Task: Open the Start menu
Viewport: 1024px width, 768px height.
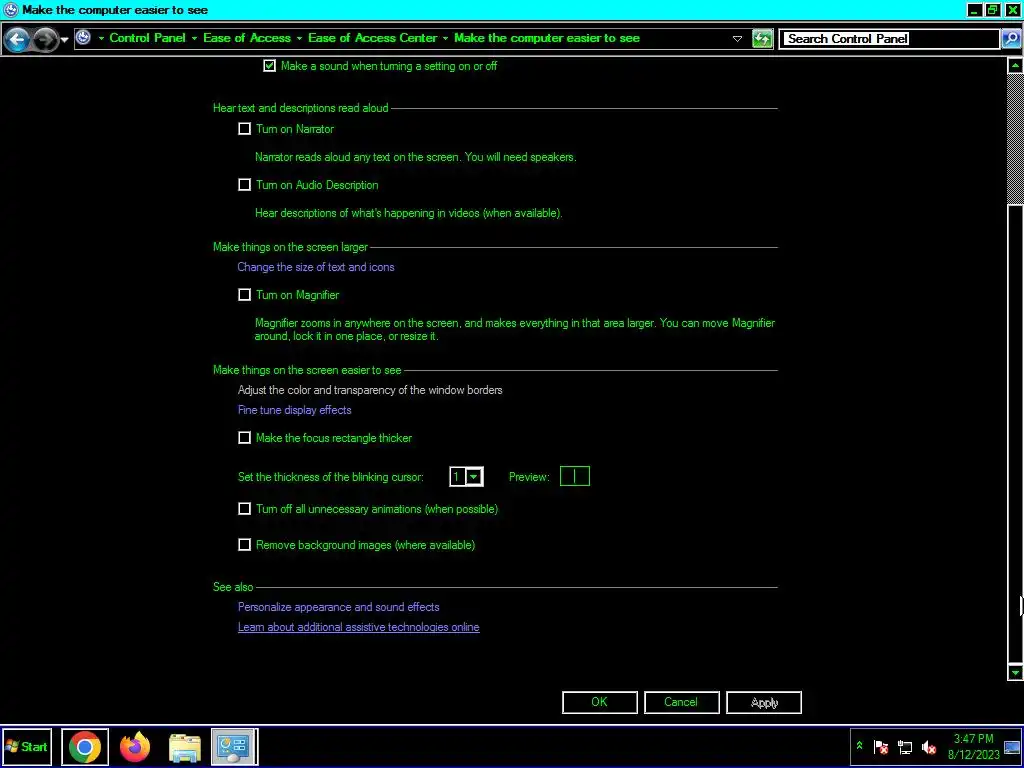Action: click(27, 746)
